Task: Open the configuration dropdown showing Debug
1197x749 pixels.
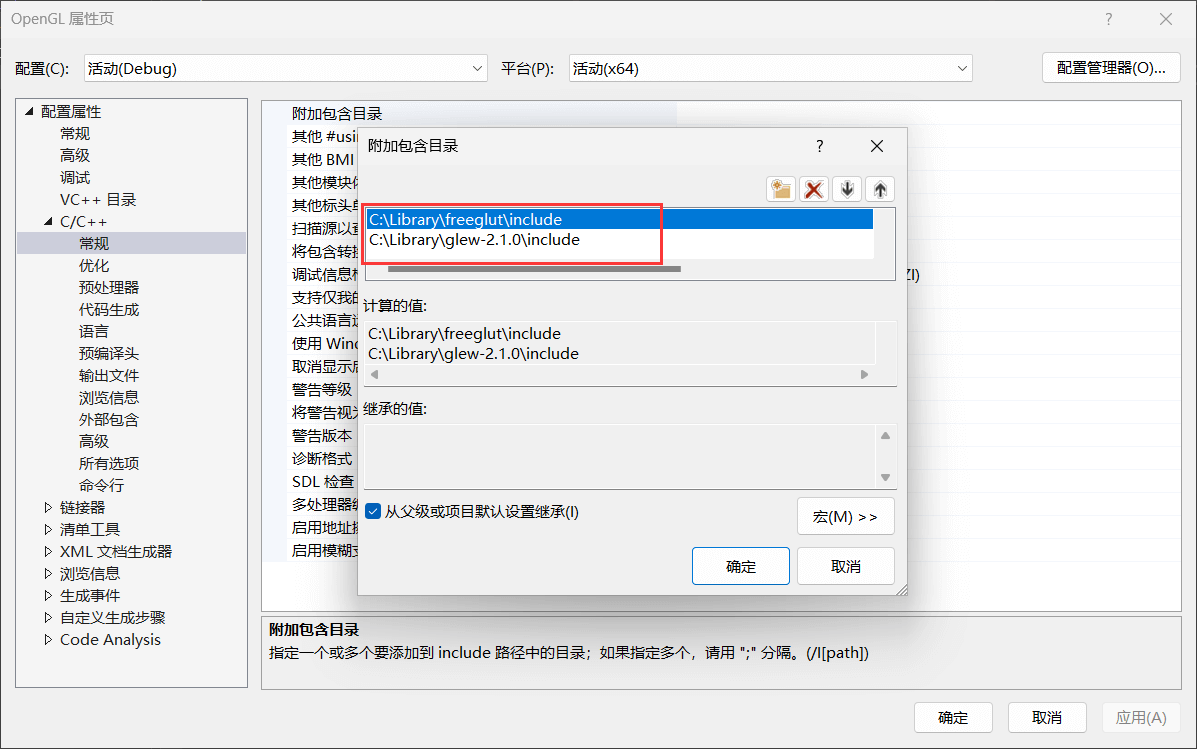Action: pos(285,69)
